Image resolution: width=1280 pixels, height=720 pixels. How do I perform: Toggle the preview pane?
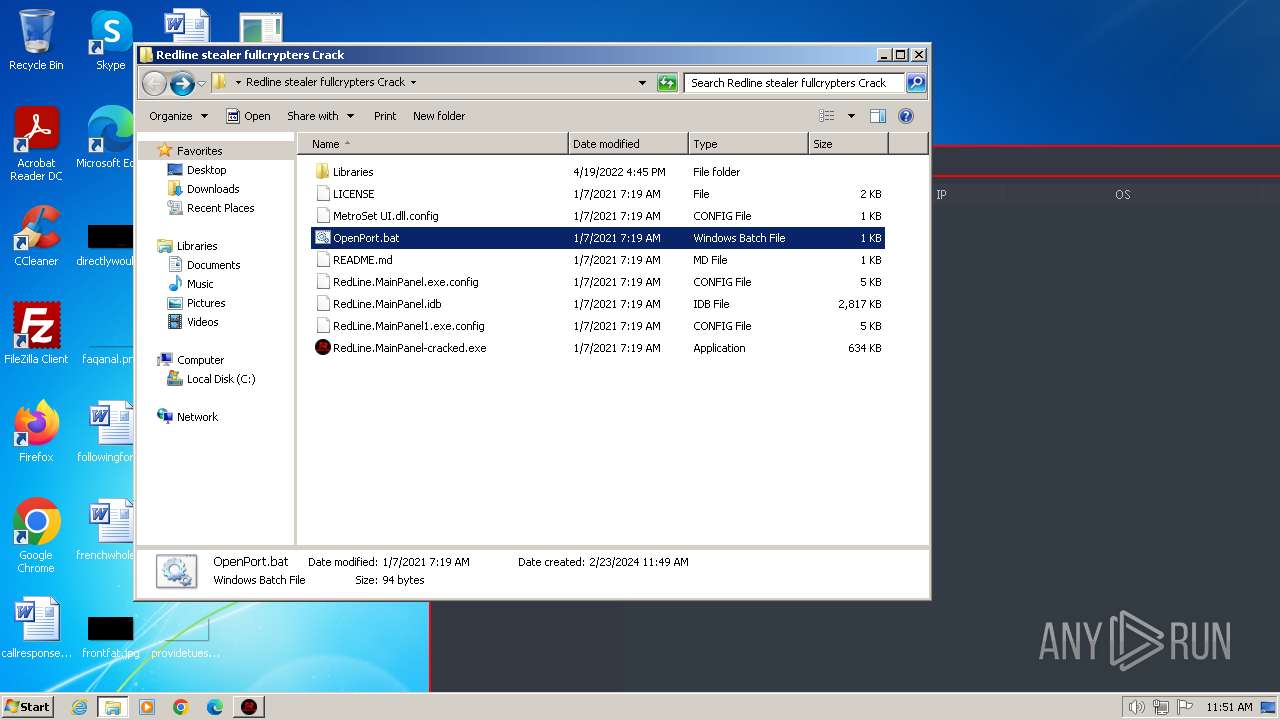878,116
